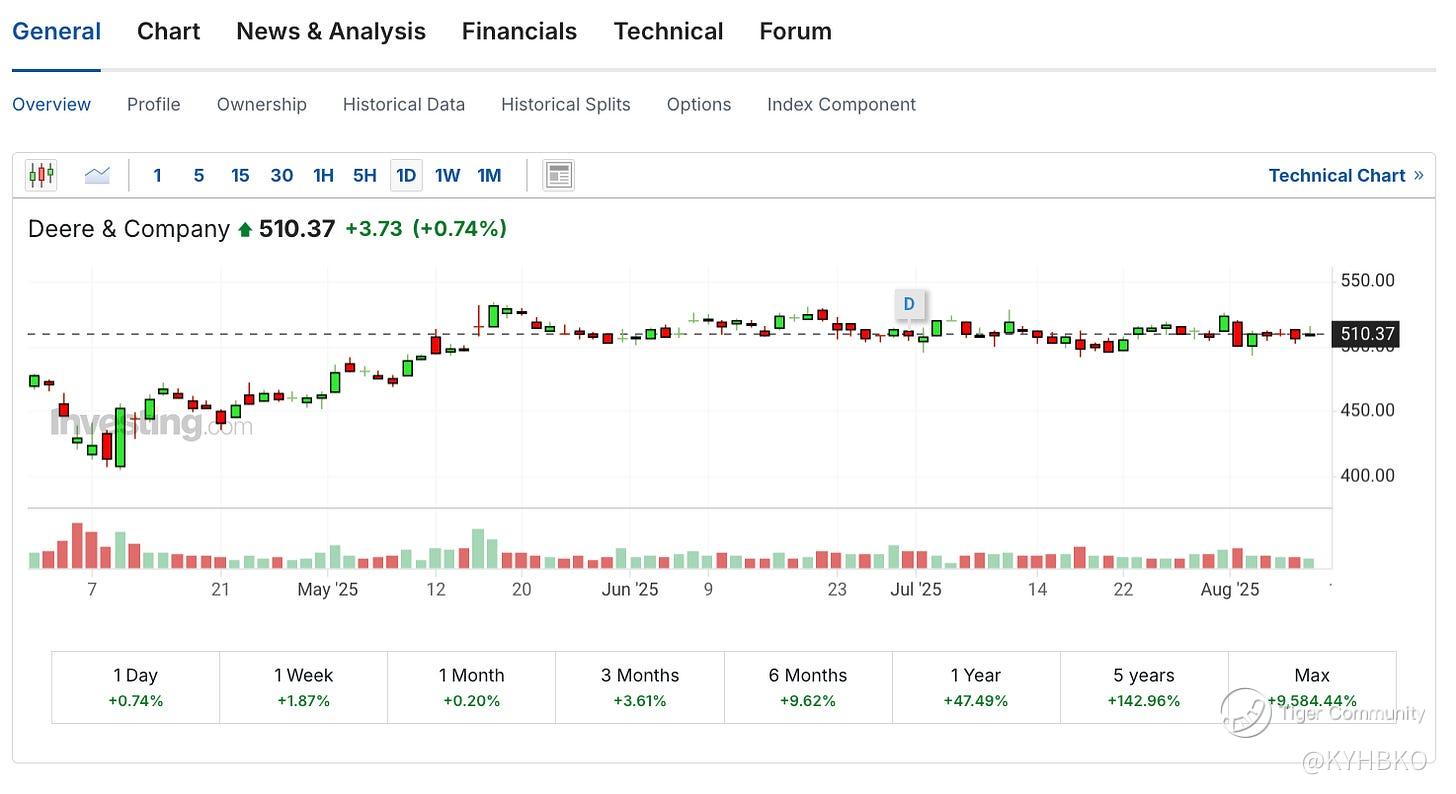
Task: Select the 1 Week performance range
Action: 304,687
